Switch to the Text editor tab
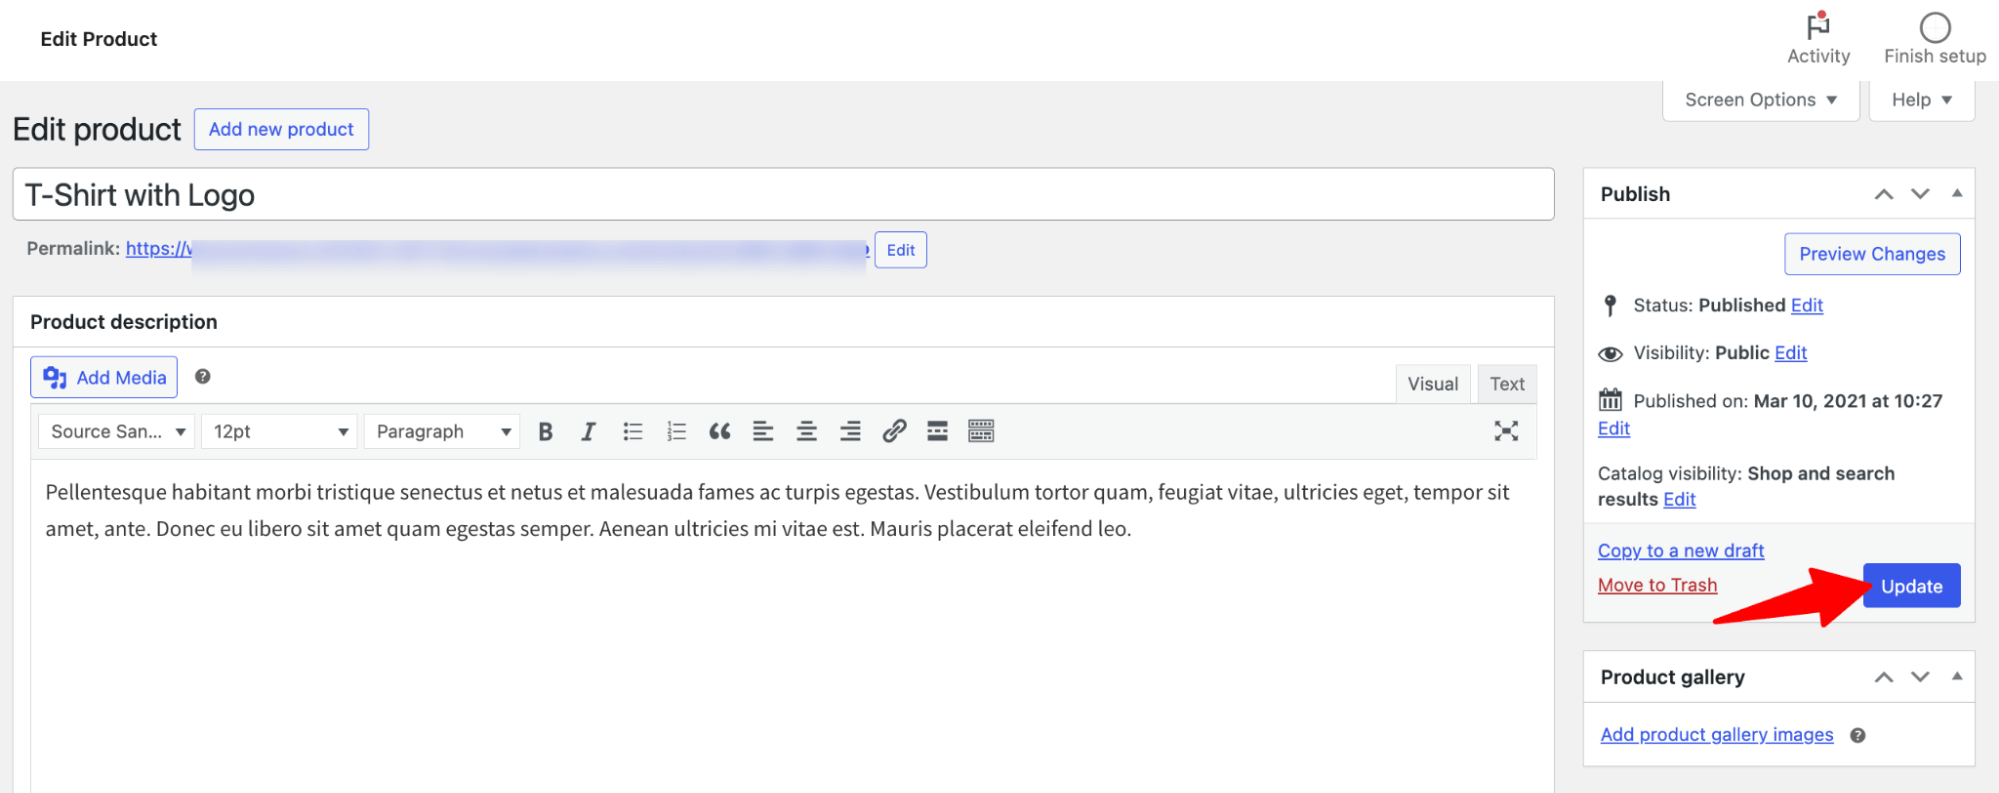The image size is (1999, 793). tap(1507, 384)
